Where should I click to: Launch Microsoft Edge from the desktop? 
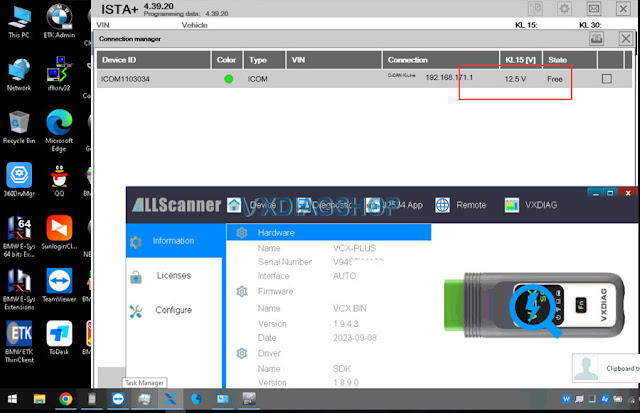coord(59,131)
